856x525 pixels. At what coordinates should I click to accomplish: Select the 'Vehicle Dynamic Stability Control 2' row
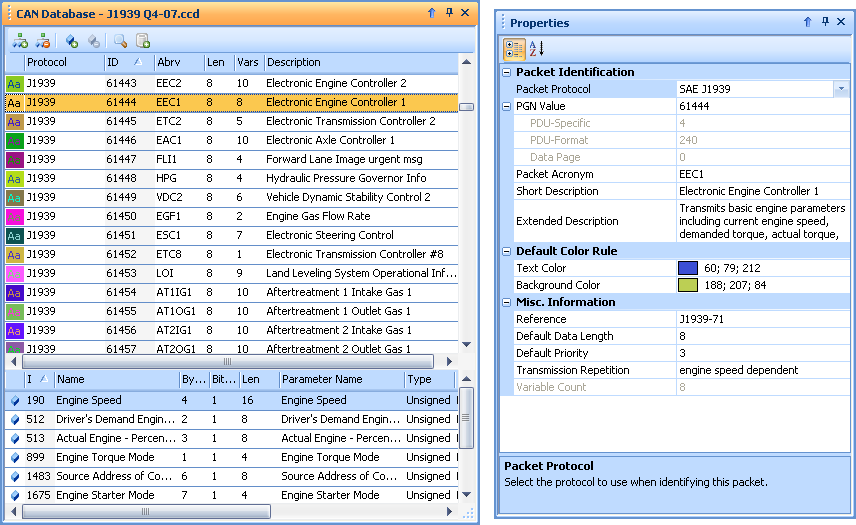(x=231, y=197)
